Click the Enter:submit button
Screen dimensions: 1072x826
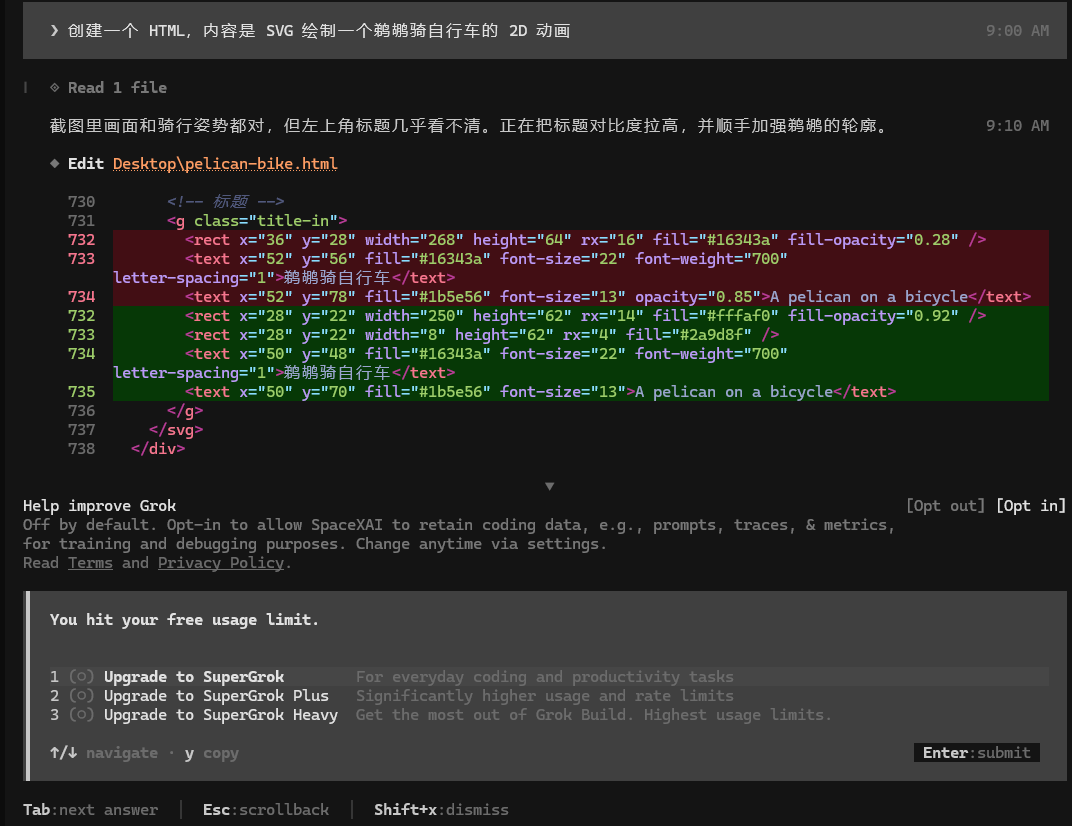[x=976, y=753]
